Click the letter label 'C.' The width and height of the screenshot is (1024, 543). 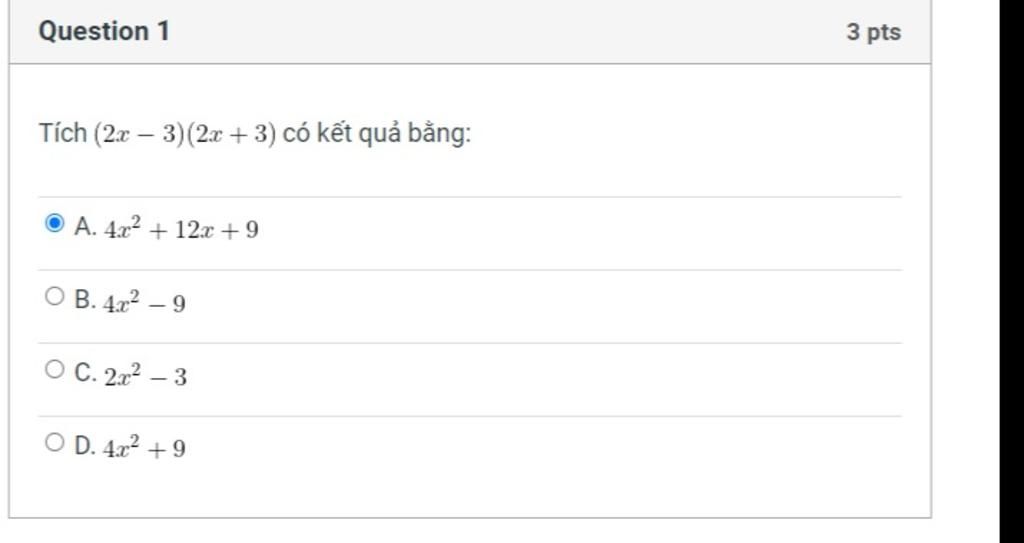tap(86, 373)
